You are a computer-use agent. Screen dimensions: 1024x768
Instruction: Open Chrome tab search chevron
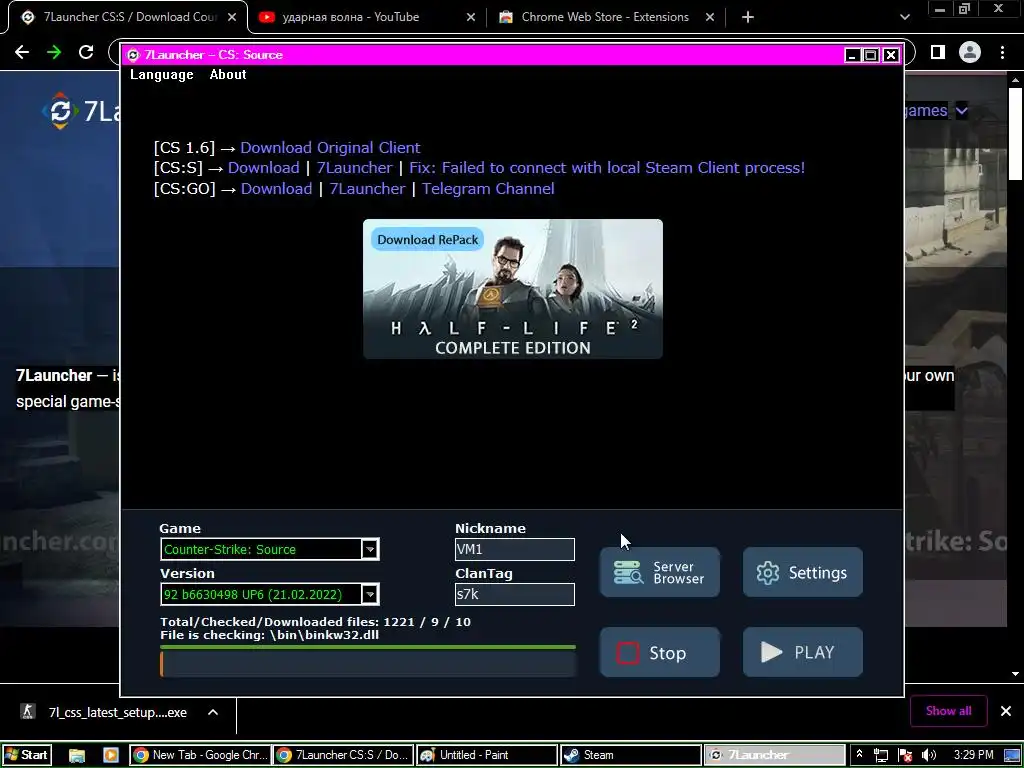(904, 18)
